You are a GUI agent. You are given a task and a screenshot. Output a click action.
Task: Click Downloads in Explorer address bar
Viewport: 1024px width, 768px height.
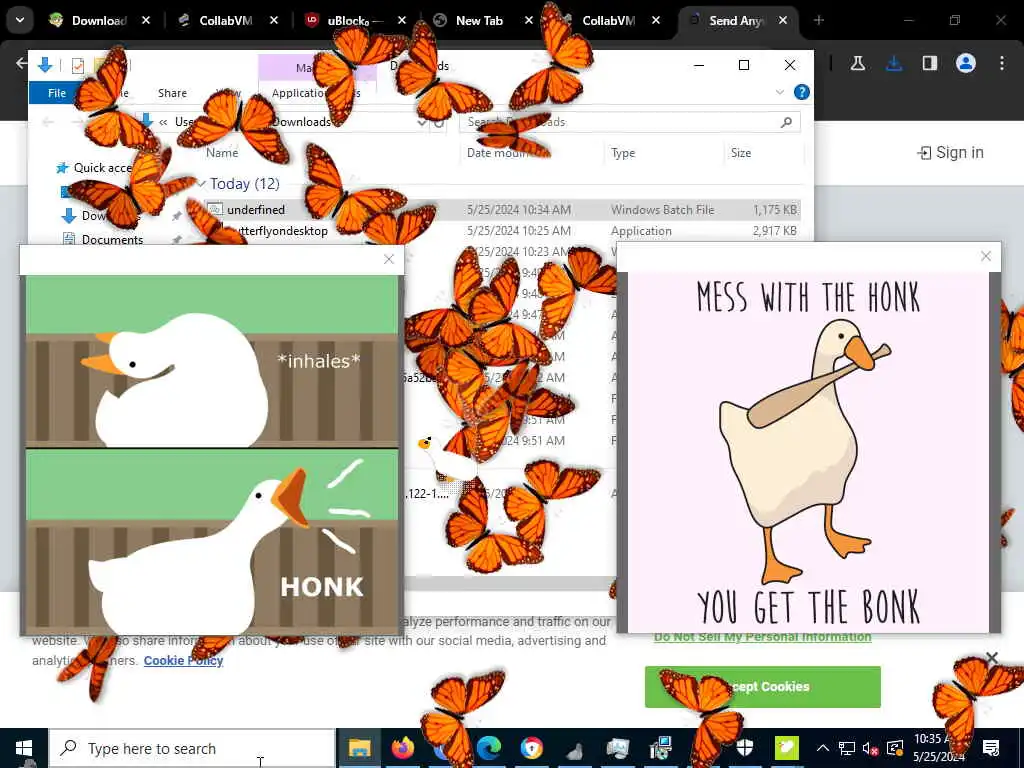[x=302, y=121]
